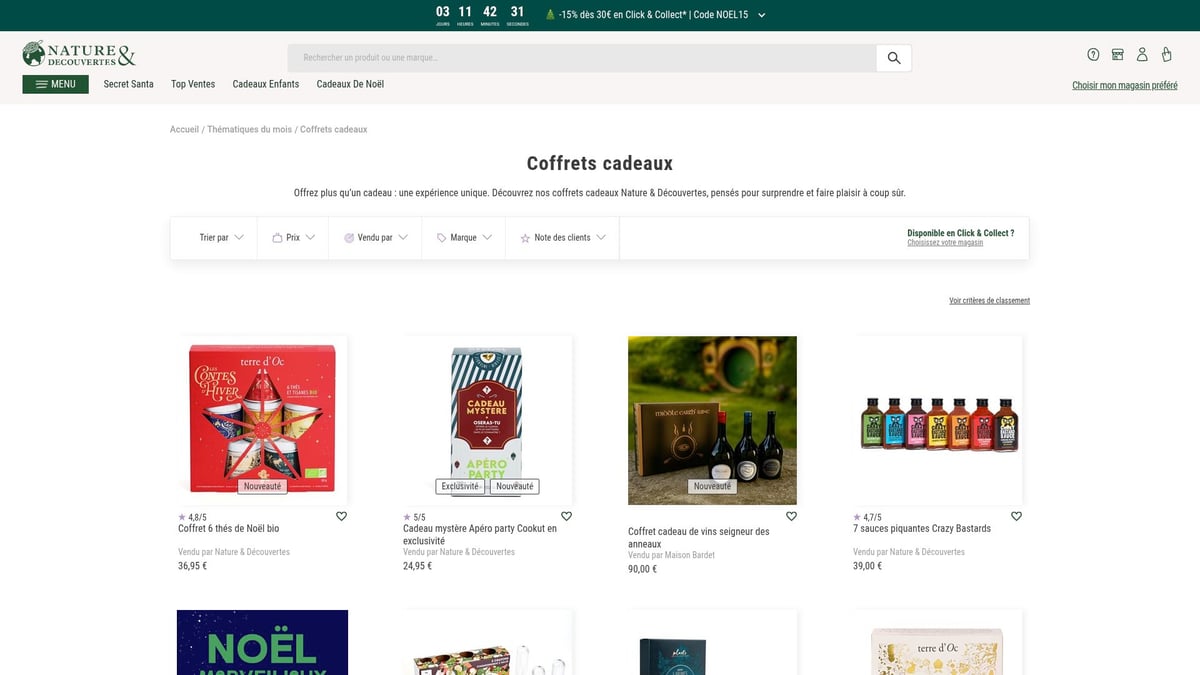1200x675 pixels.
Task: Open the Trier par dropdown
Action: [x=213, y=237]
